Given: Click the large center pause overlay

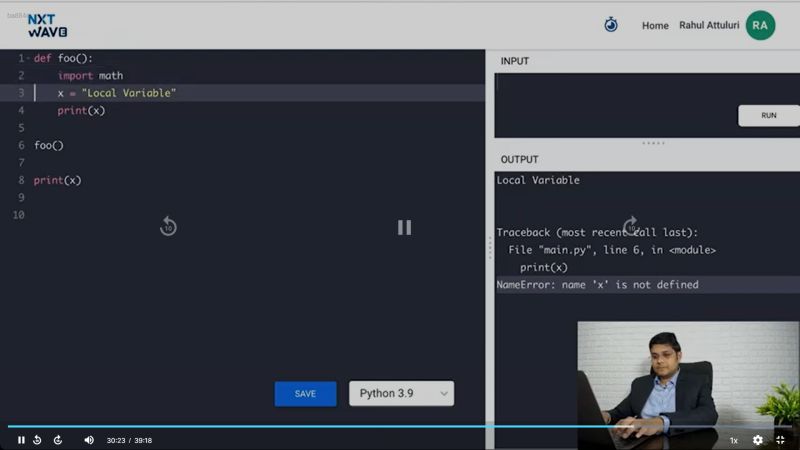Looking at the screenshot, I should [x=405, y=227].
